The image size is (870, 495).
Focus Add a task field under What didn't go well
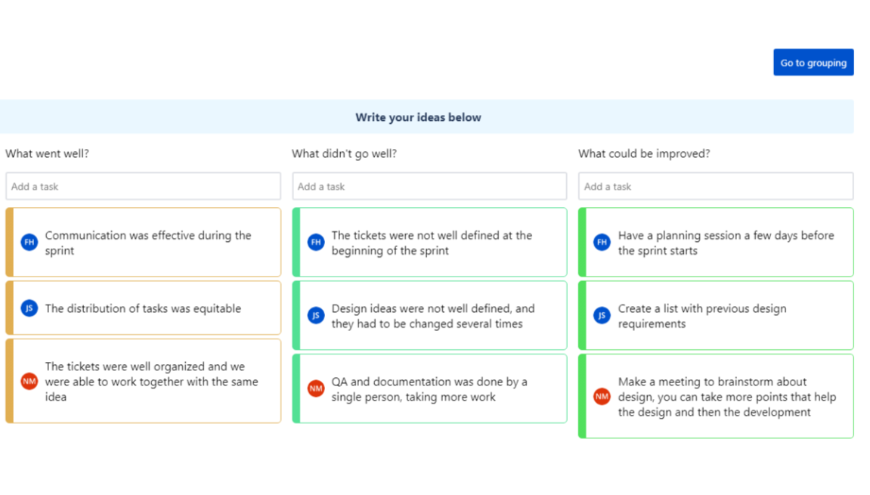[429, 186]
